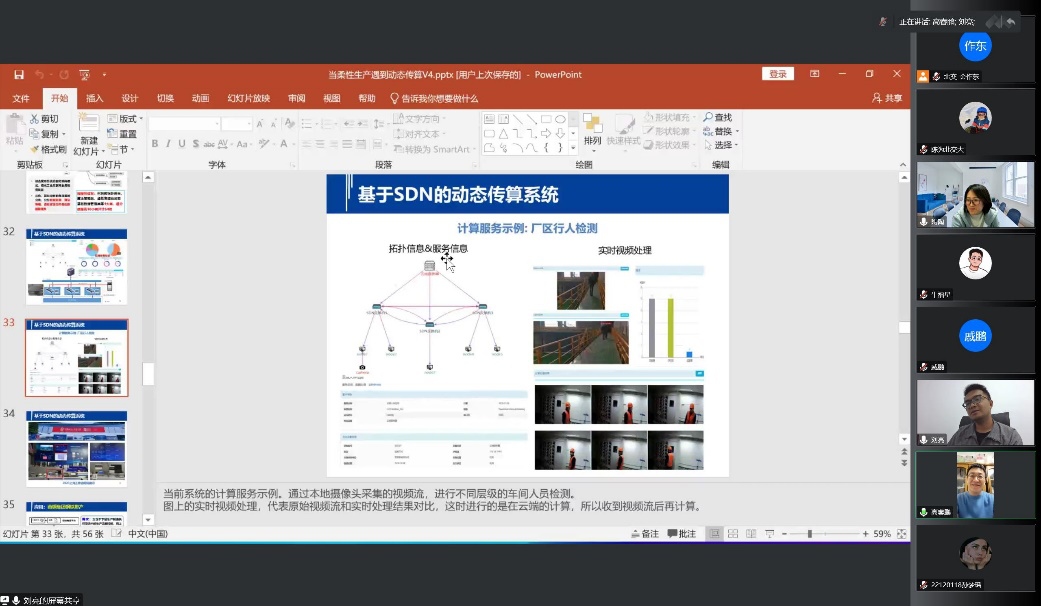Expand the shapes gallery more arrow
The height and width of the screenshot is (606, 1041).
(x=573, y=148)
